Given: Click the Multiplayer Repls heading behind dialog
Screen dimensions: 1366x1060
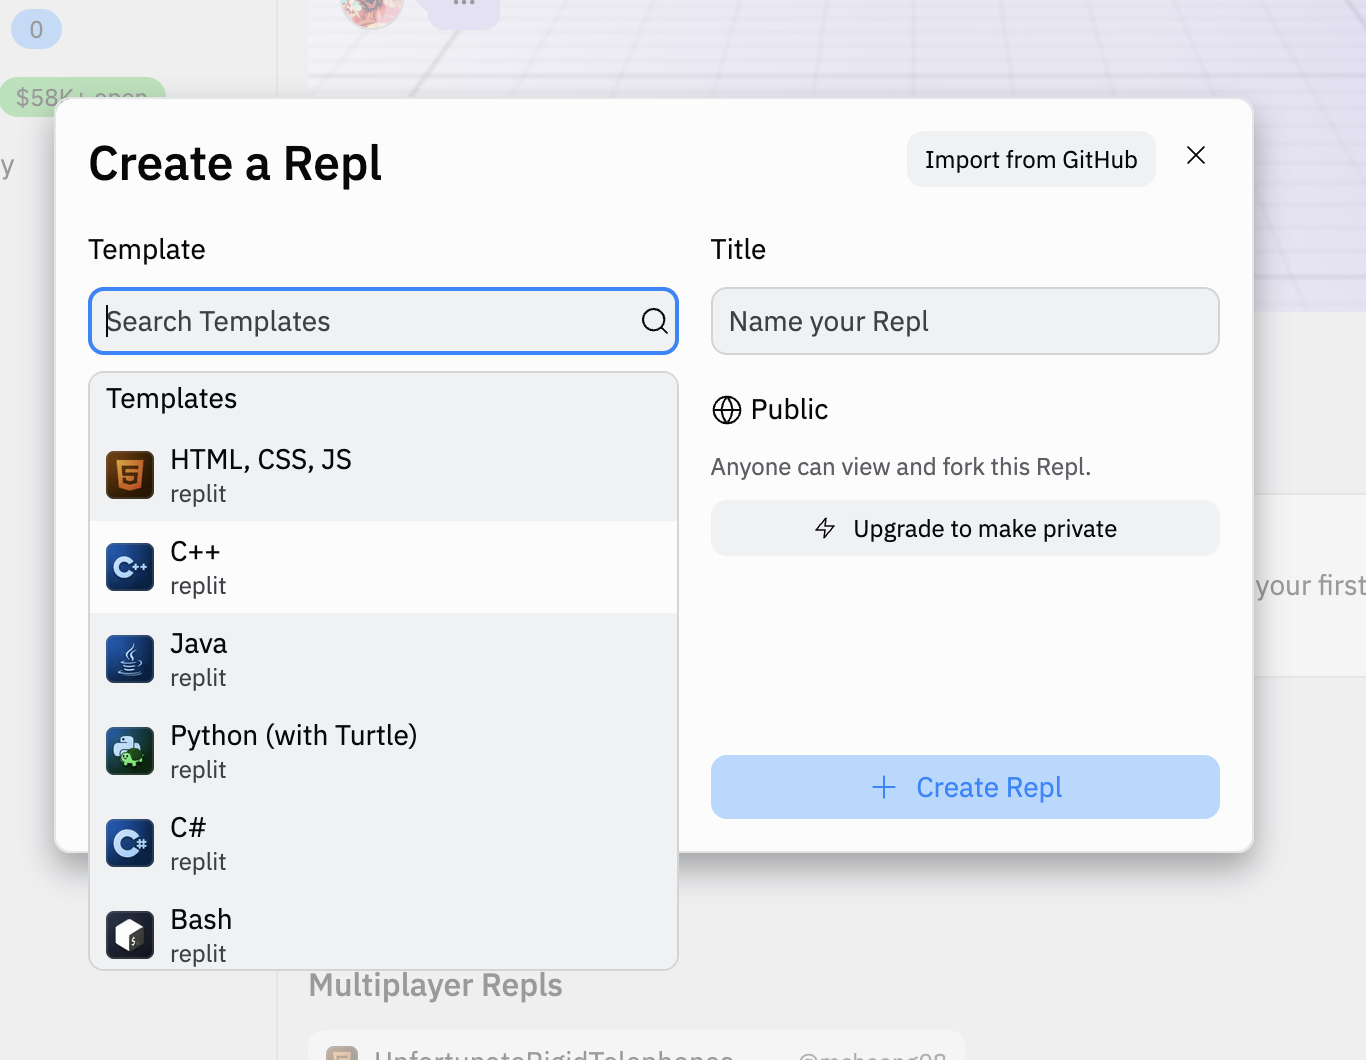Looking at the screenshot, I should (435, 985).
